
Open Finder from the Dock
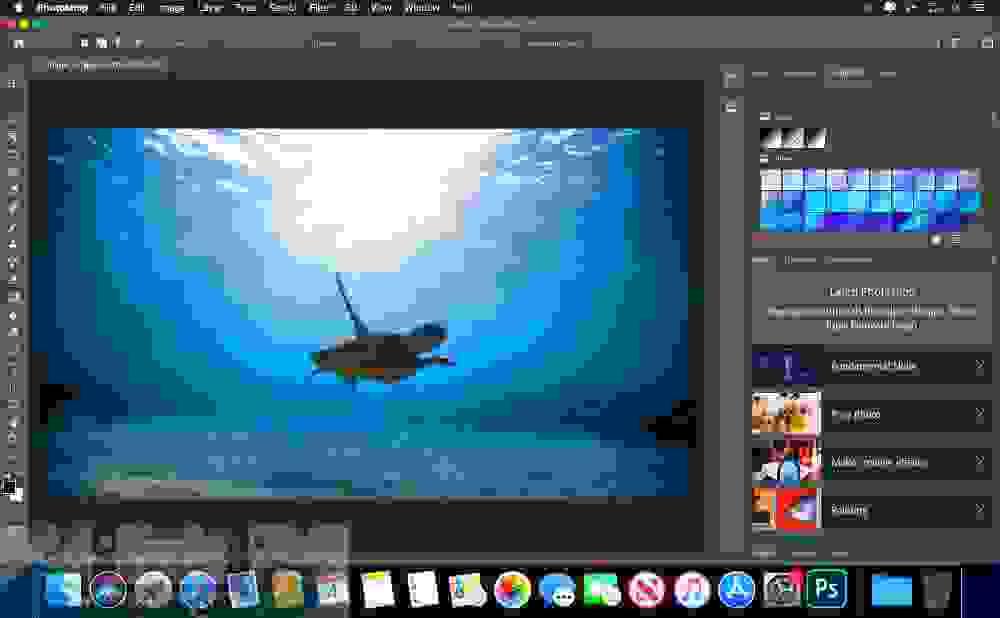tap(62, 589)
